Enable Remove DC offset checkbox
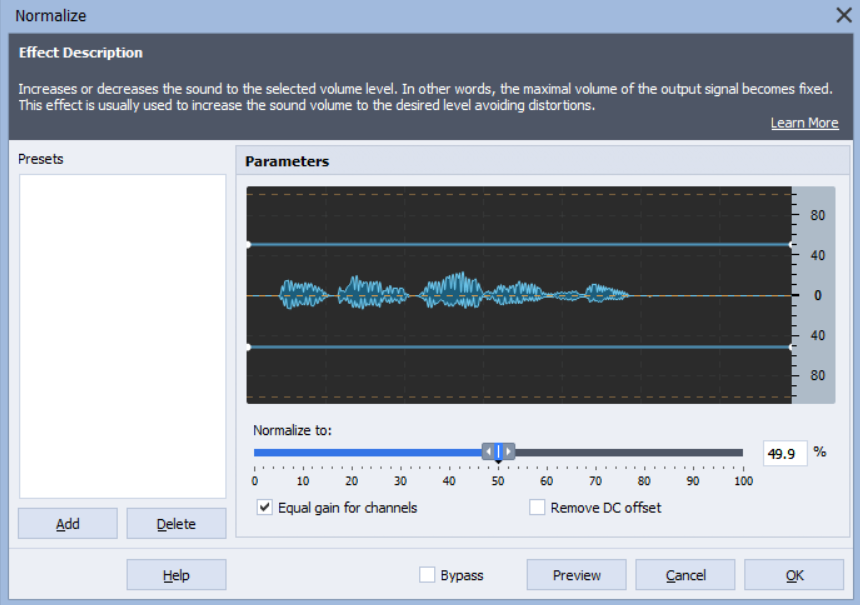This screenshot has width=860, height=605. tap(537, 507)
